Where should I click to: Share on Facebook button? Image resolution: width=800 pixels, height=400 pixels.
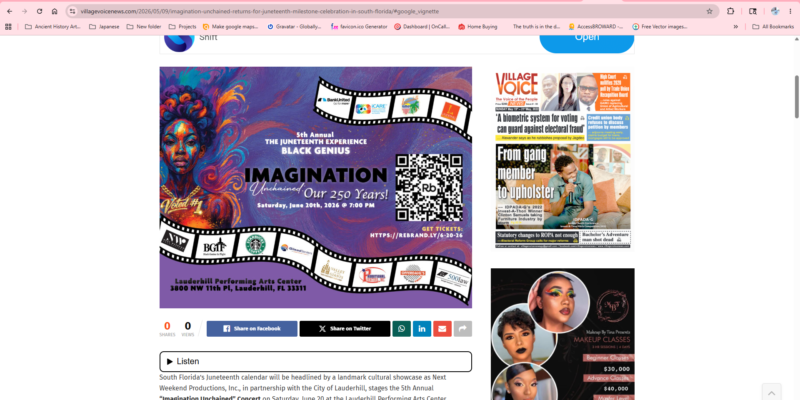click(x=252, y=329)
